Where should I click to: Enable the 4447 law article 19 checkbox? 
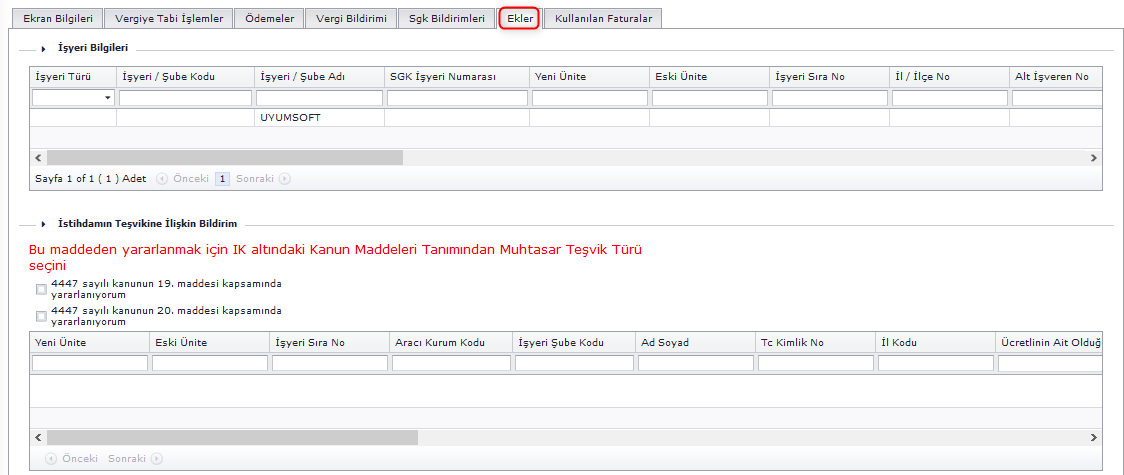point(41,289)
